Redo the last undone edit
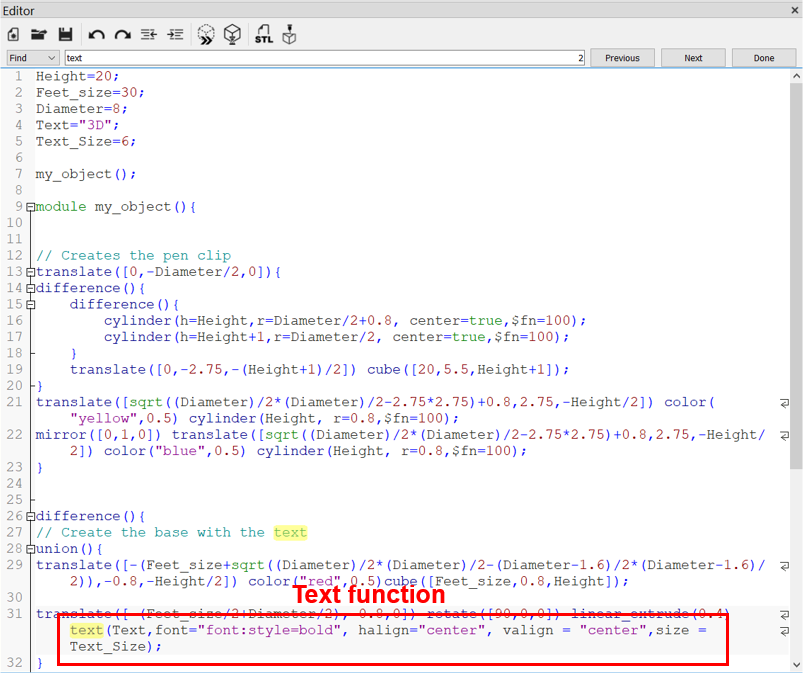 [x=122, y=35]
